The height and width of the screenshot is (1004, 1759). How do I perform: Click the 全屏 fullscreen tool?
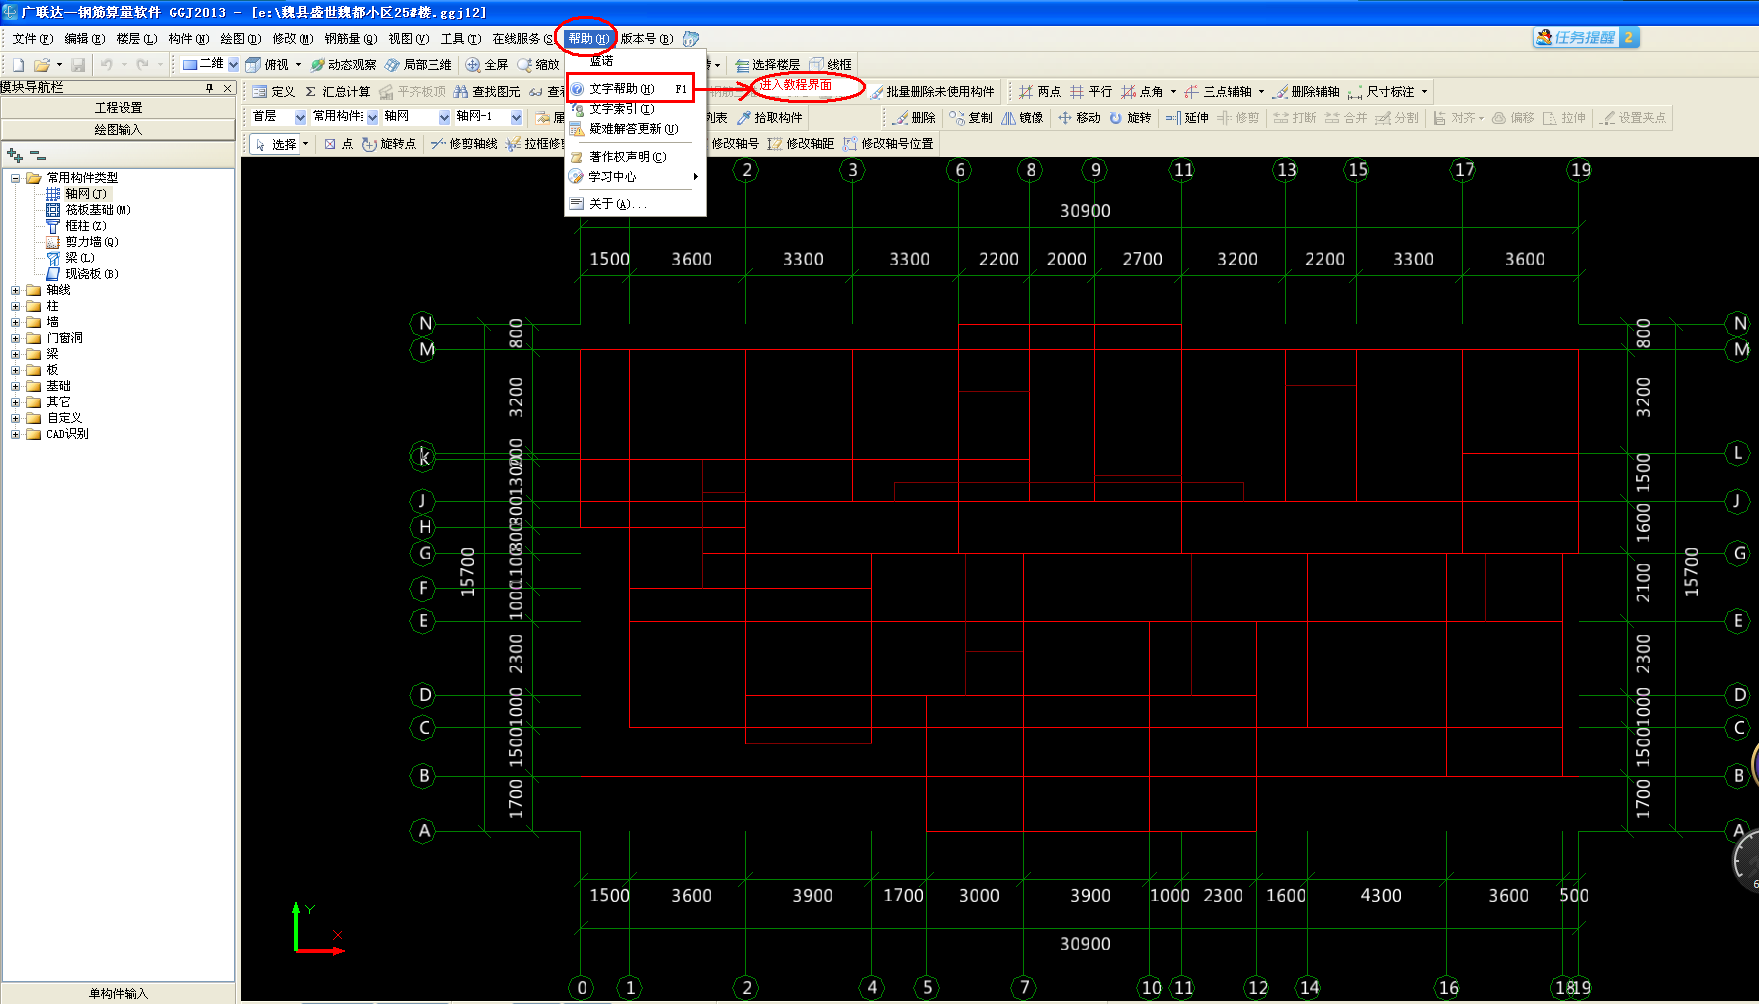[487, 65]
